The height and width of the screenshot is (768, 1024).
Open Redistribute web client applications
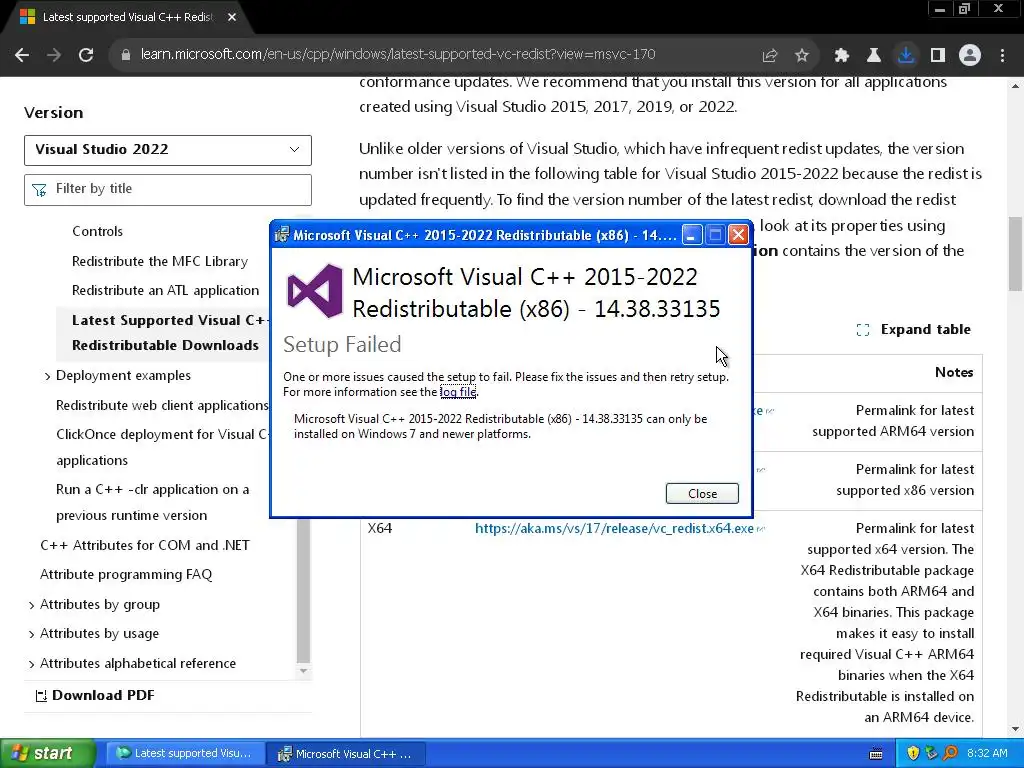coord(162,406)
